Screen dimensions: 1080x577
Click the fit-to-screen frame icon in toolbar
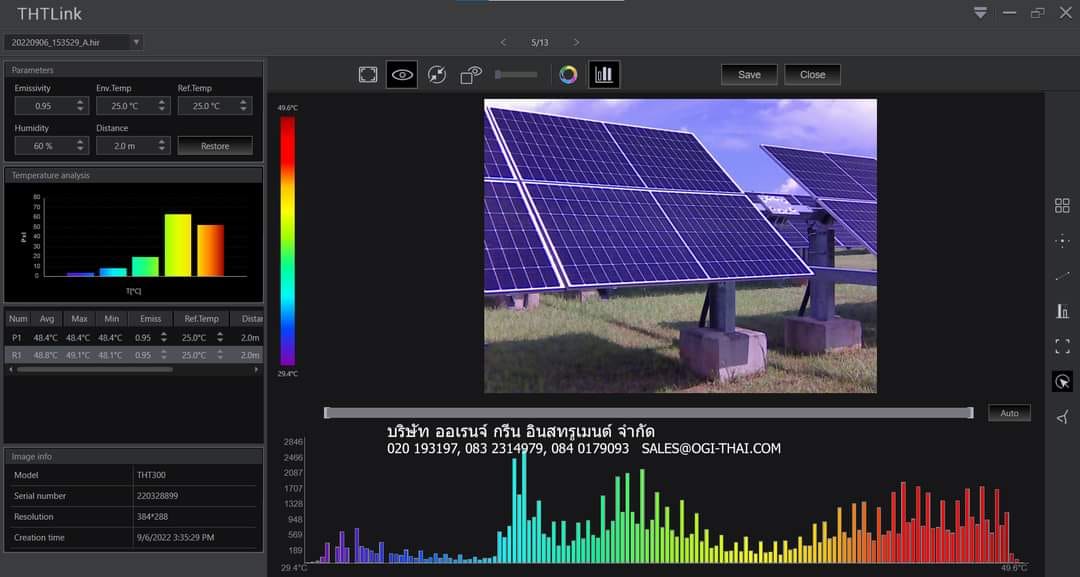(368, 75)
